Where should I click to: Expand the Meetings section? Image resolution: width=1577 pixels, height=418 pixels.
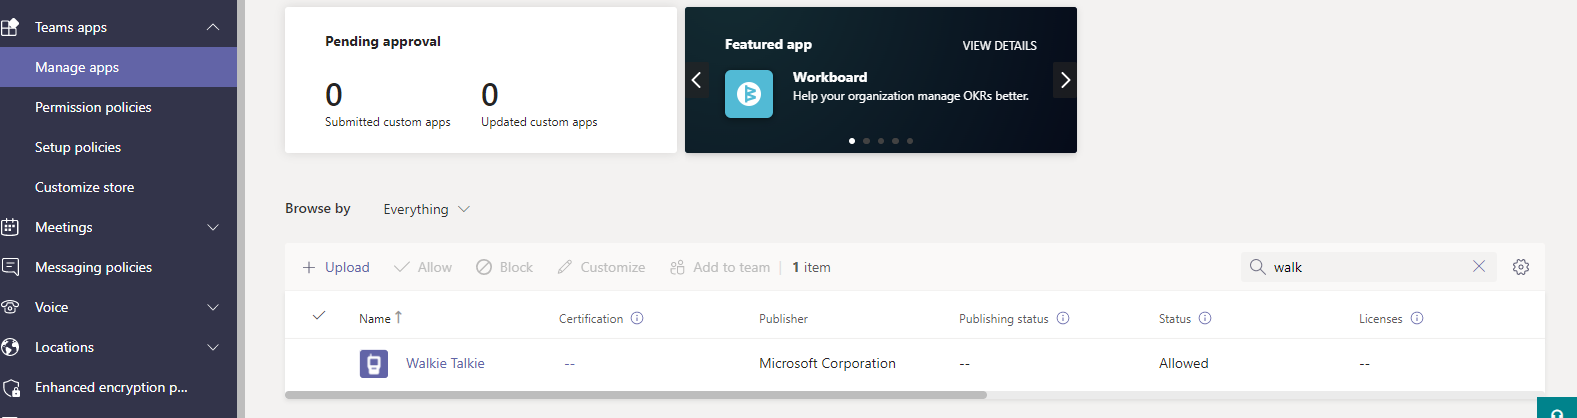click(213, 227)
